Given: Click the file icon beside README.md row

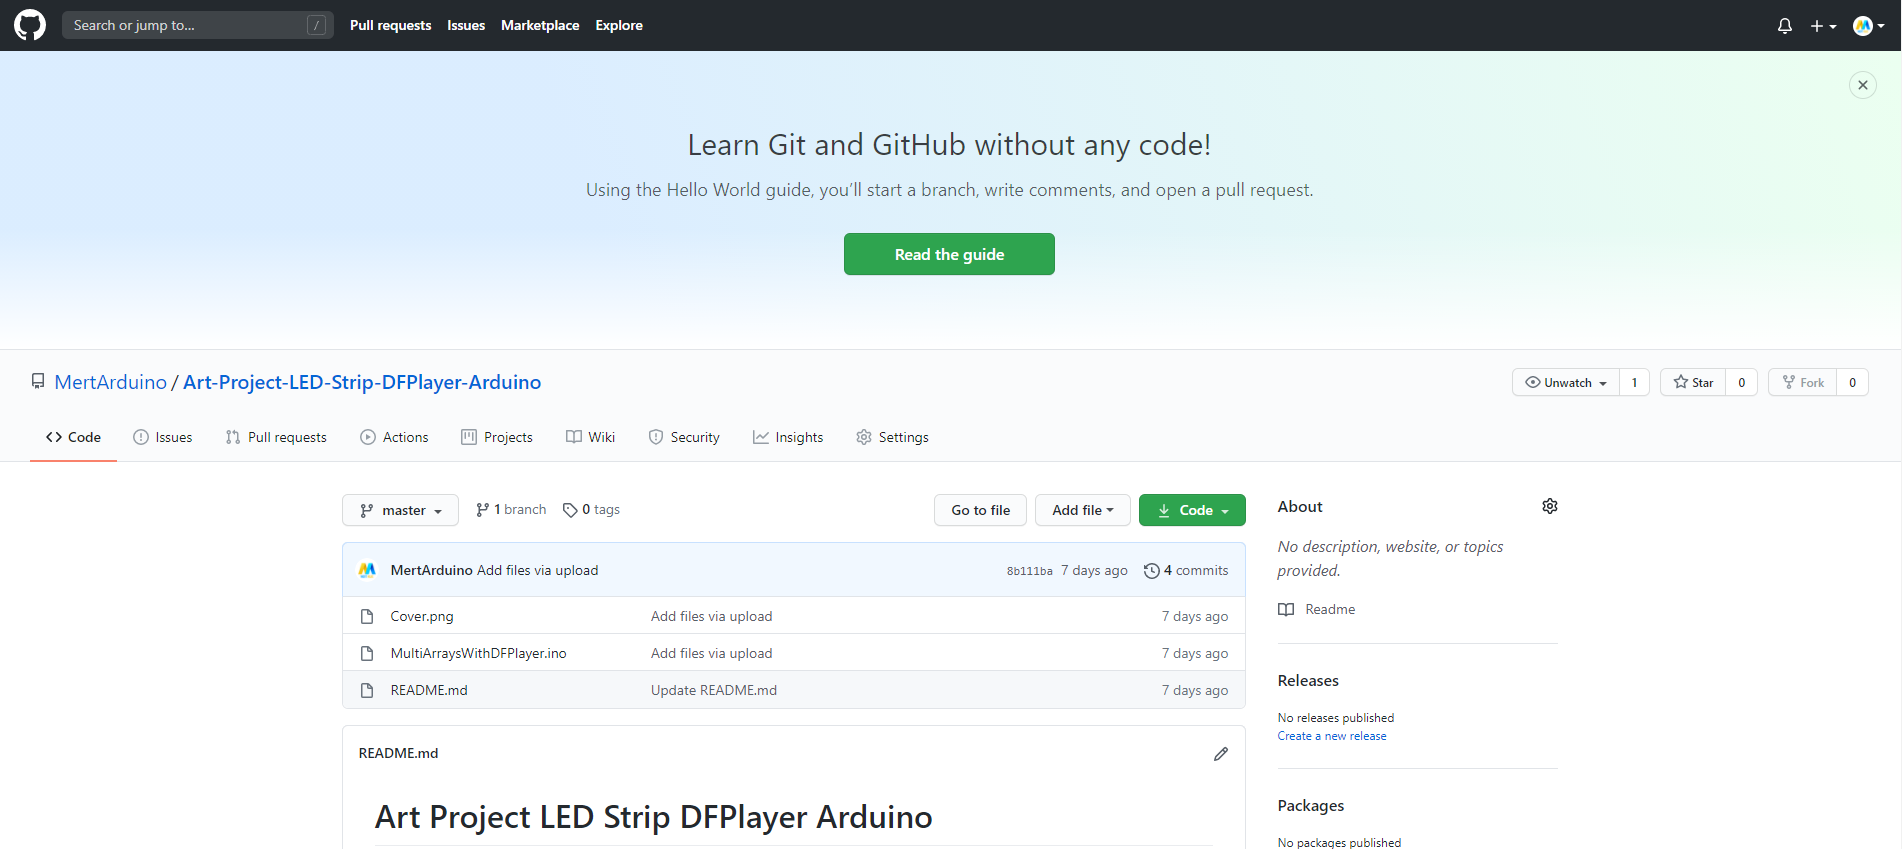Looking at the screenshot, I should click(367, 690).
